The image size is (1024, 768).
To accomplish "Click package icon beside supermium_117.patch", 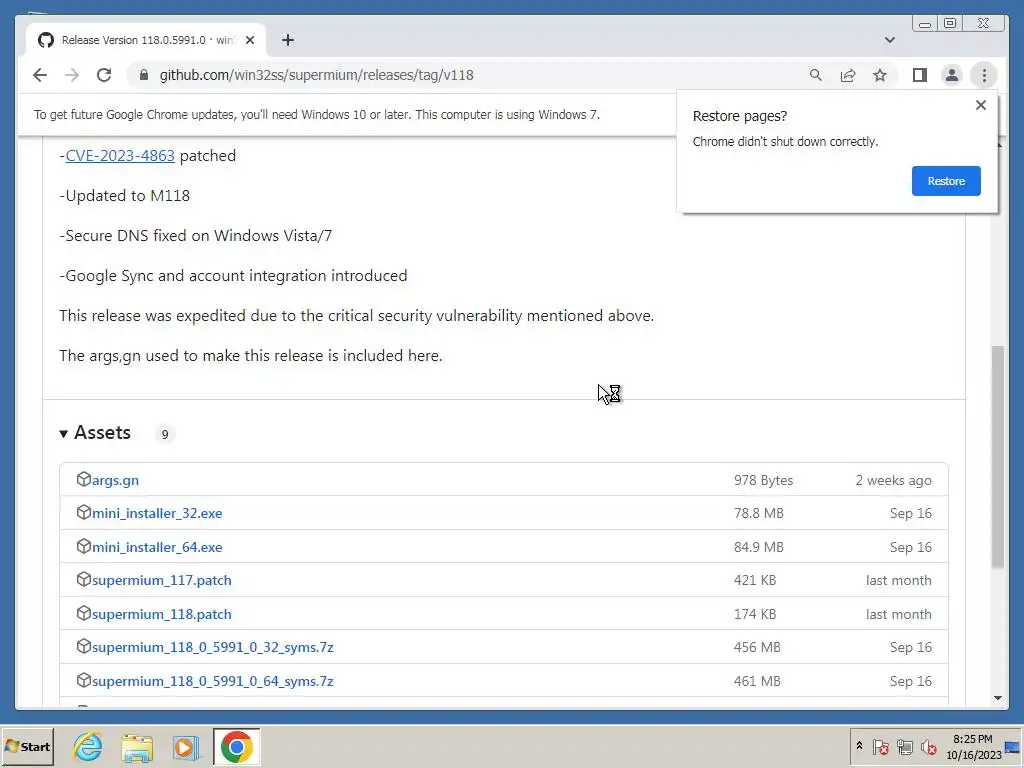I will pyautogui.click(x=84, y=580).
